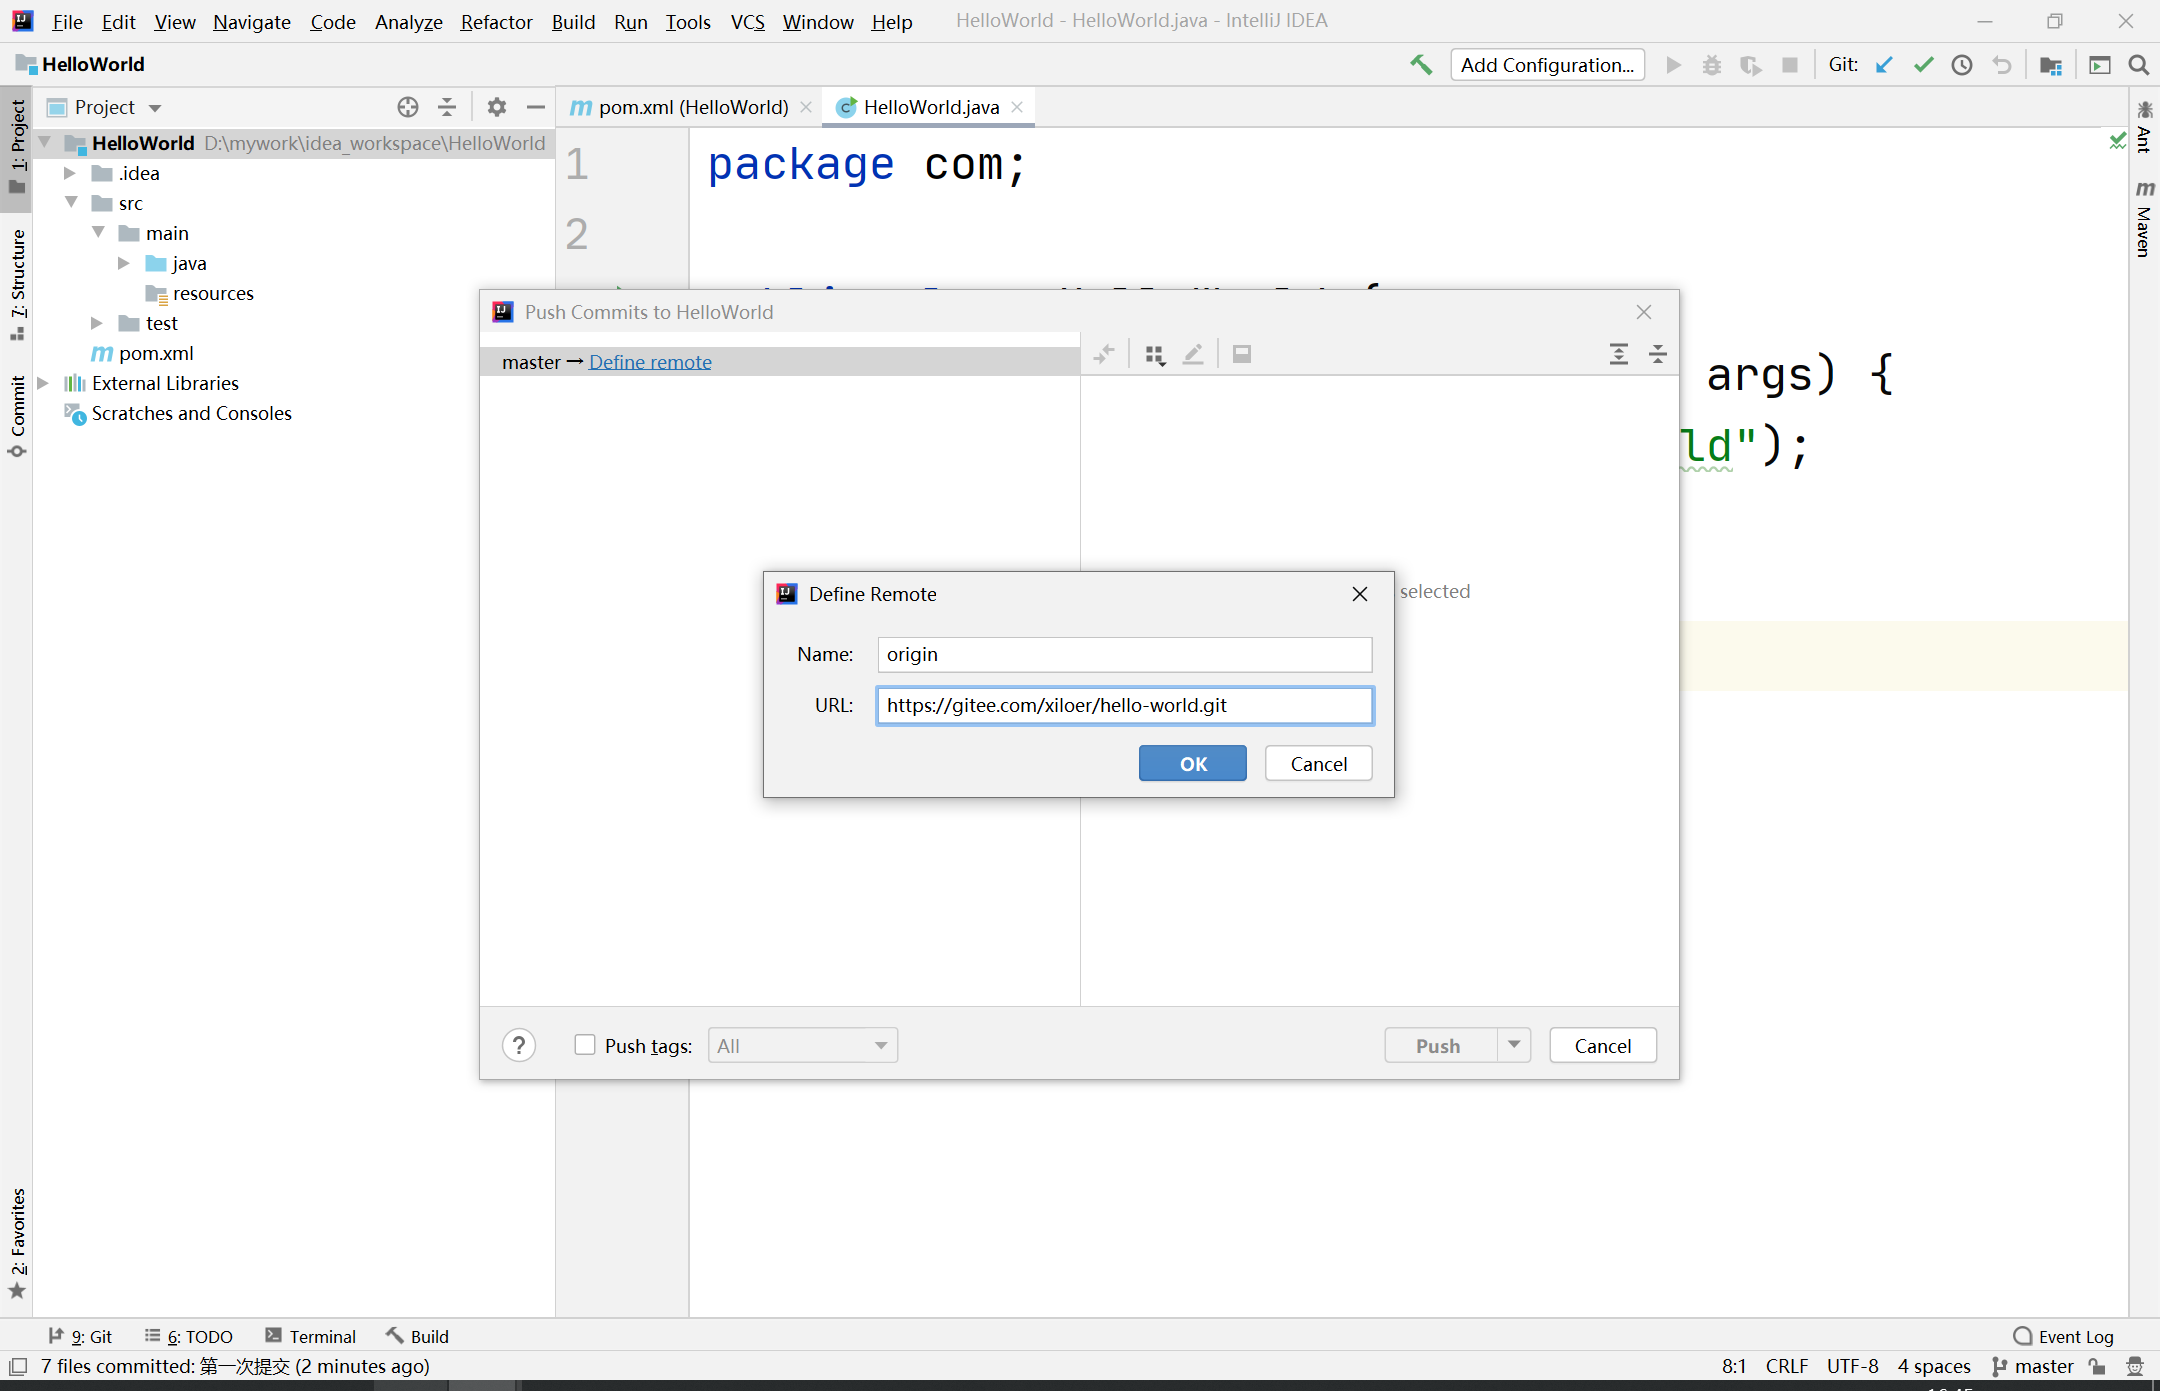Click the Run Anything icon in toolbar
This screenshot has width=2160, height=1391.
point(2100,65)
